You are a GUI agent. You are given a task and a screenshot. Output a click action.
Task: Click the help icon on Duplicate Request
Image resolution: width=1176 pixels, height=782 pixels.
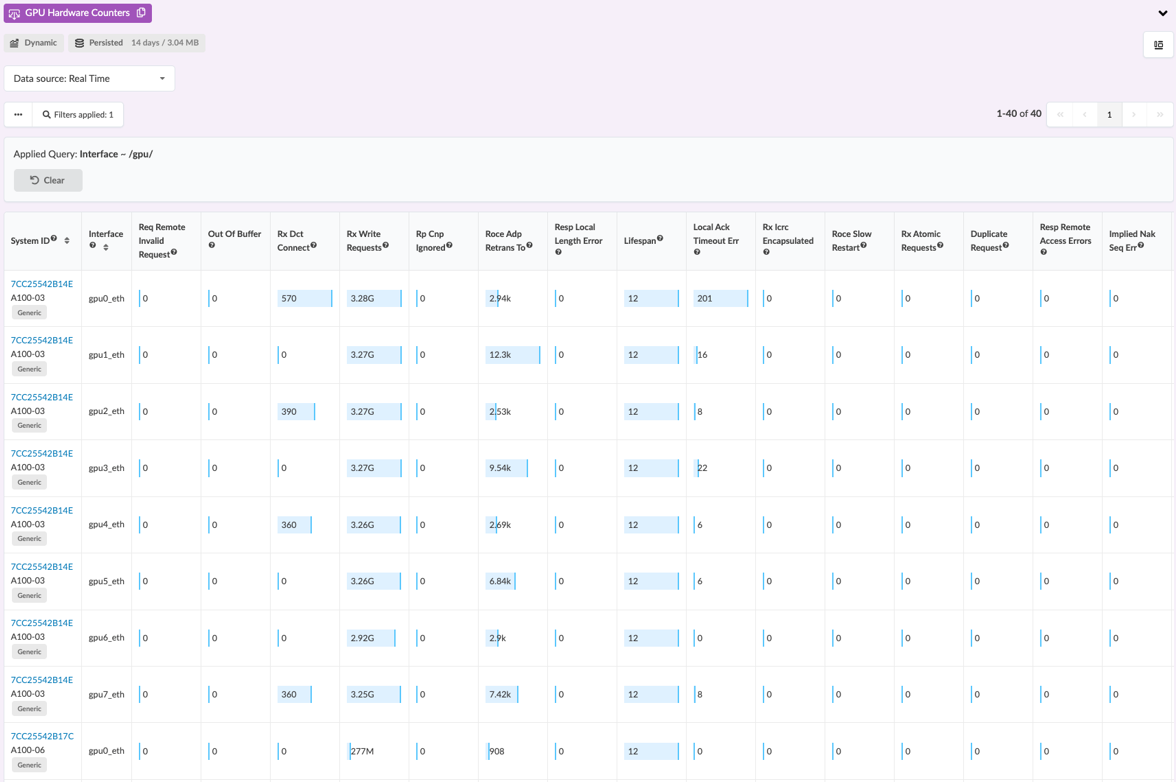pos(1006,246)
